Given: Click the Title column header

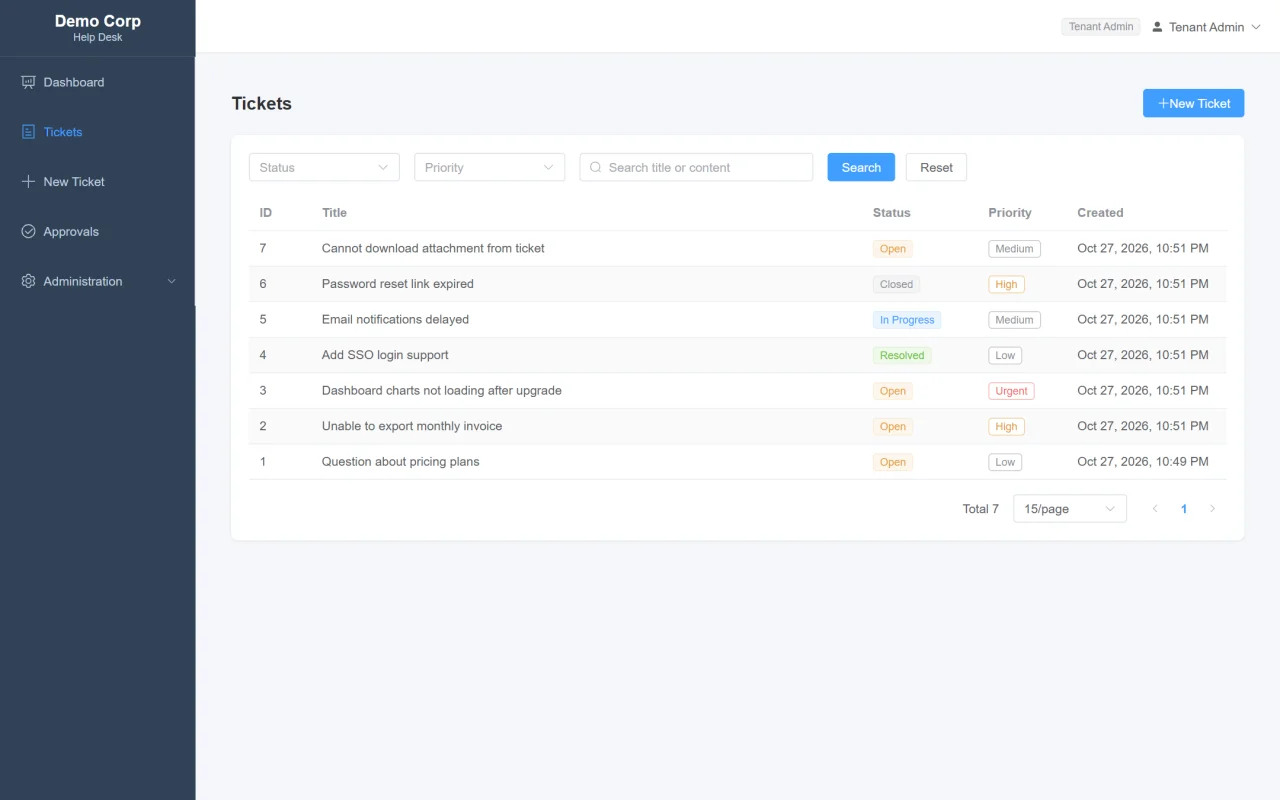Looking at the screenshot, I should (334, 213).
